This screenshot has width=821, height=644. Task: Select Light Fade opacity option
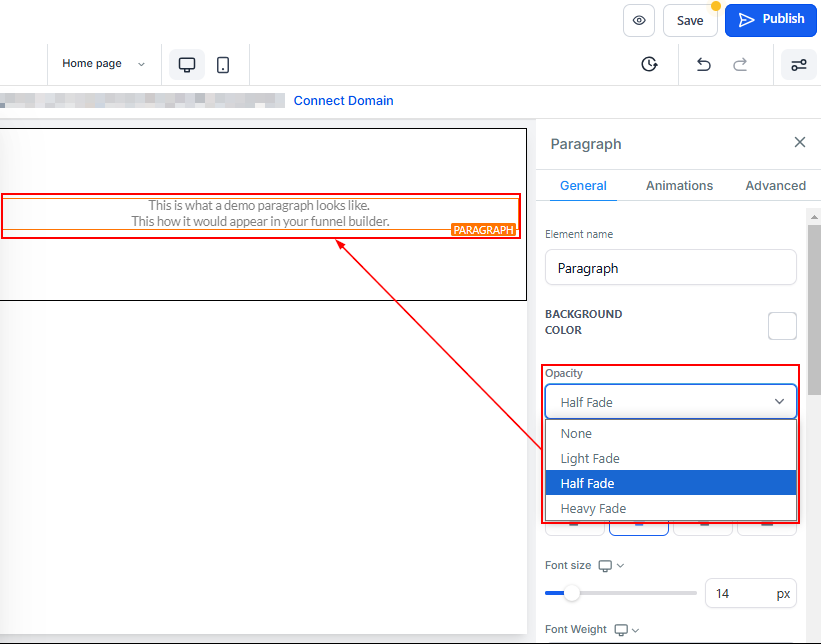[590, 459]
